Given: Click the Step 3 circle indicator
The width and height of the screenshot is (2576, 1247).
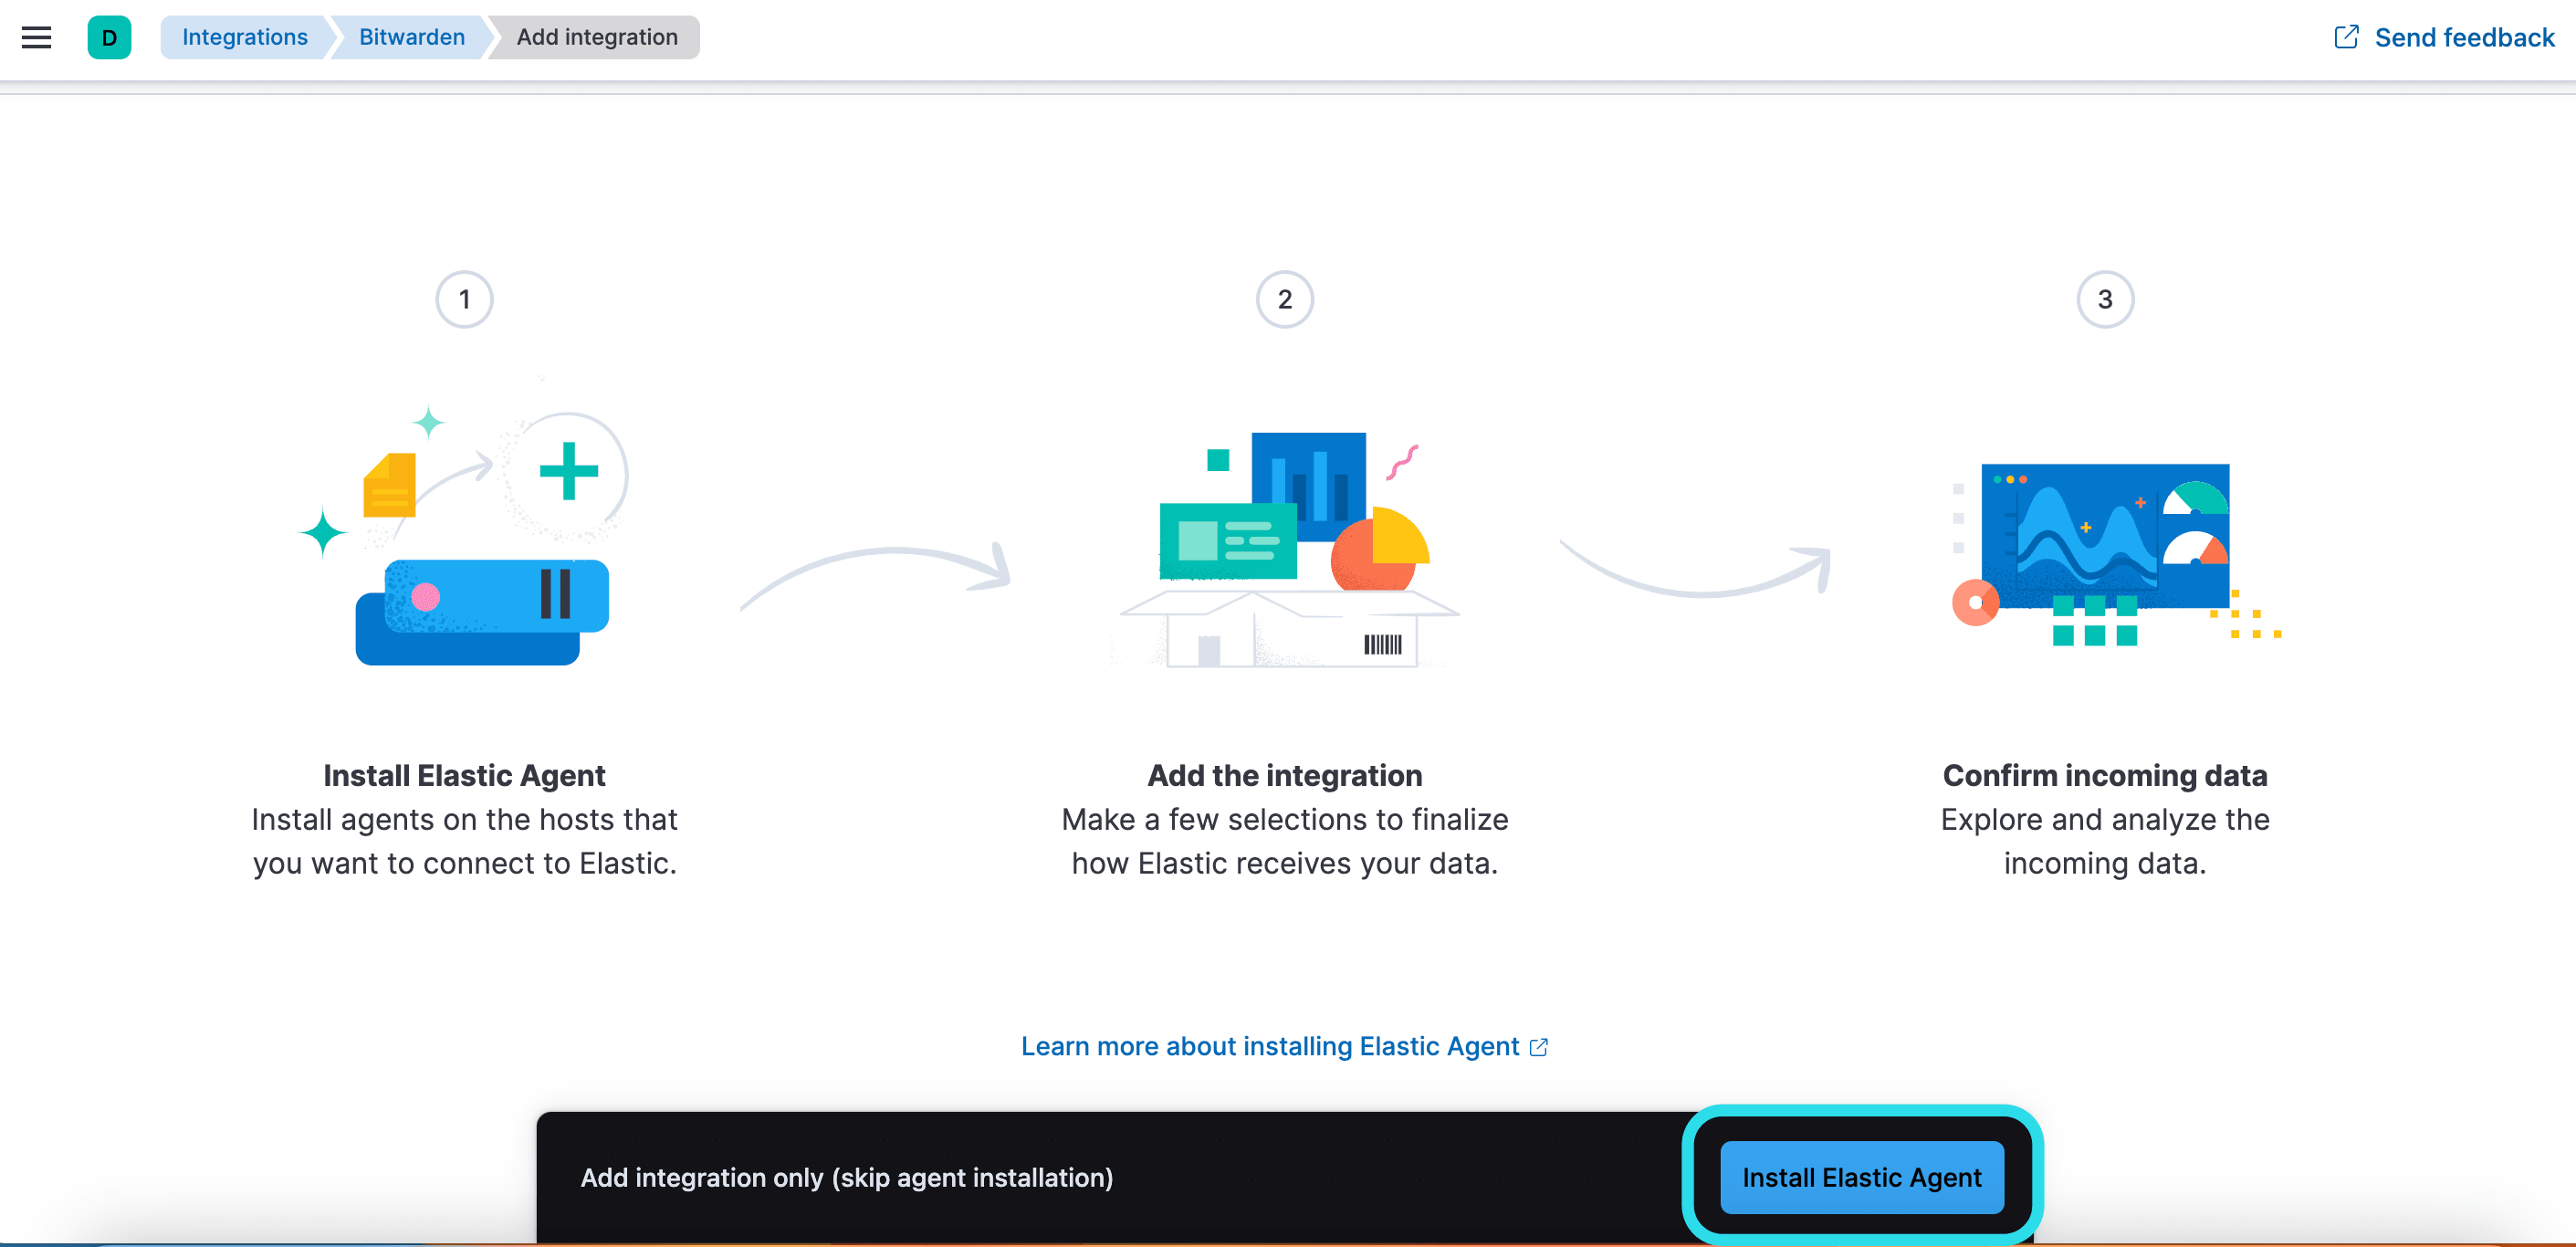Looking at the screenshot, I should tap(2103, 299).
